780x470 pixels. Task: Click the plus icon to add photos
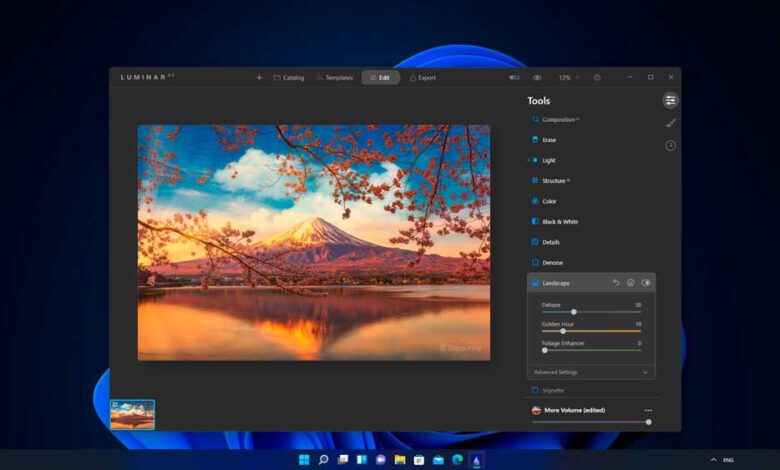coord(259,77)
